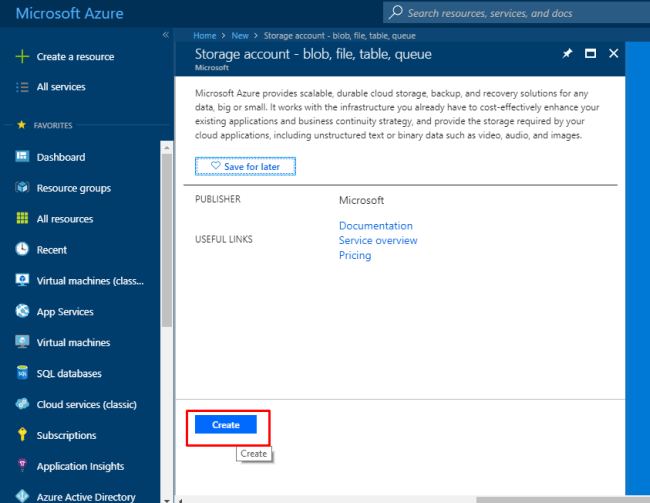Open Resource groups from the sidebar
The height and width of the screenshot is (503, 650).
point(74,188)
